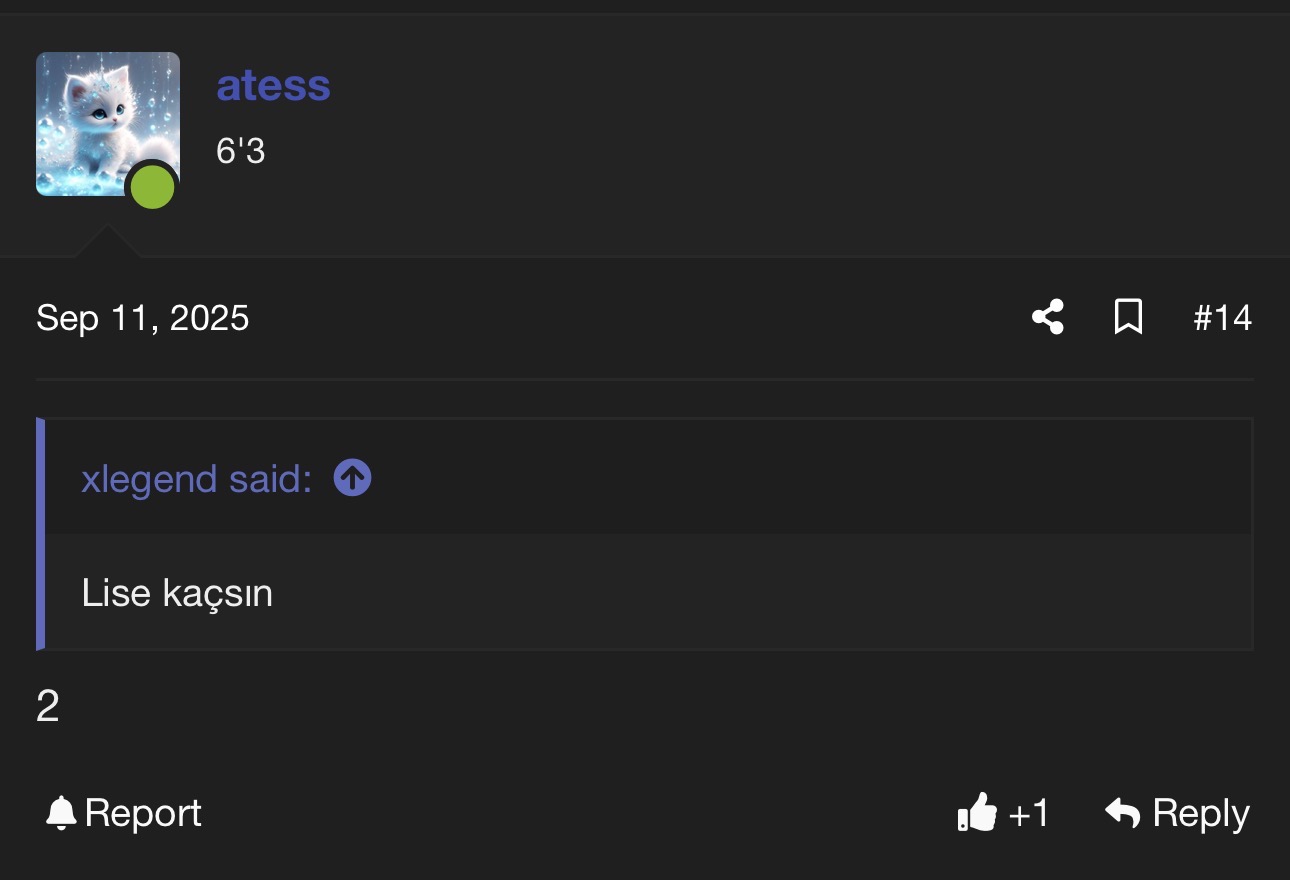The image size is (1290, 880).
Task: Click the +1 reaction label
Action: click(x=1028, y=814)
